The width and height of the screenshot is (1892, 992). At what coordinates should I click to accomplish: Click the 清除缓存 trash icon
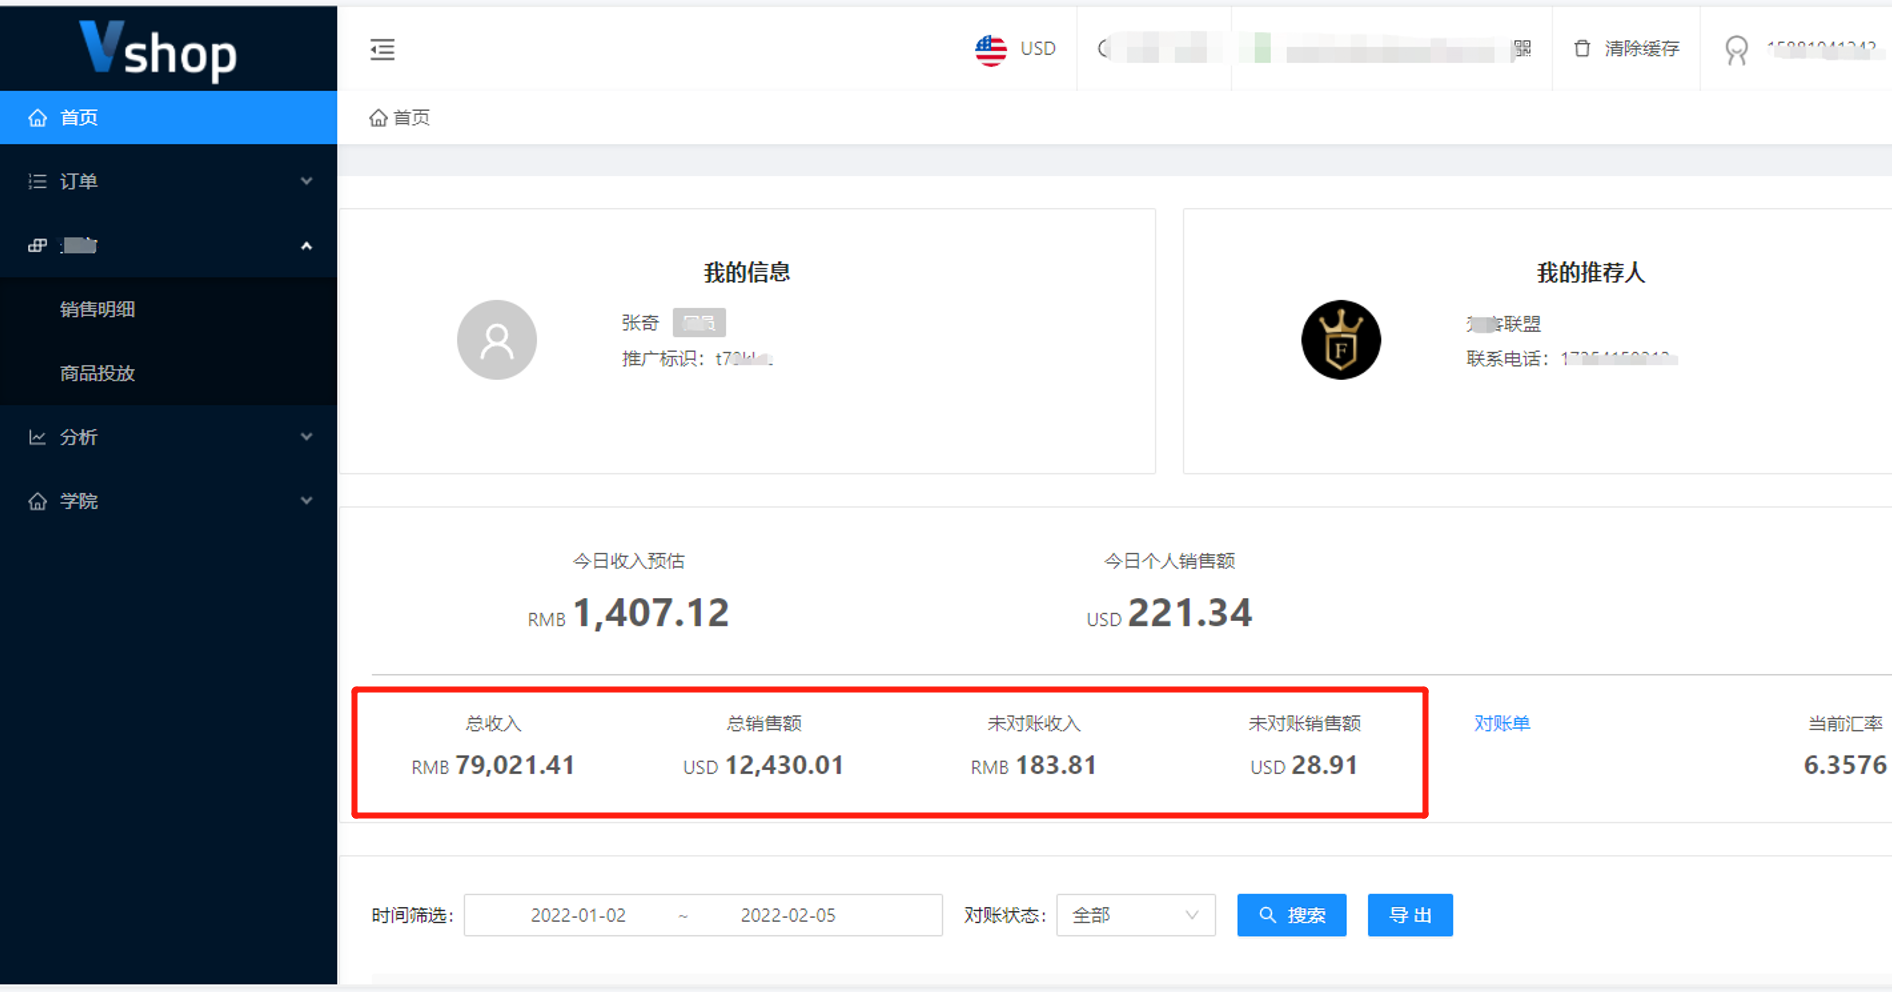click(1581, 48)
